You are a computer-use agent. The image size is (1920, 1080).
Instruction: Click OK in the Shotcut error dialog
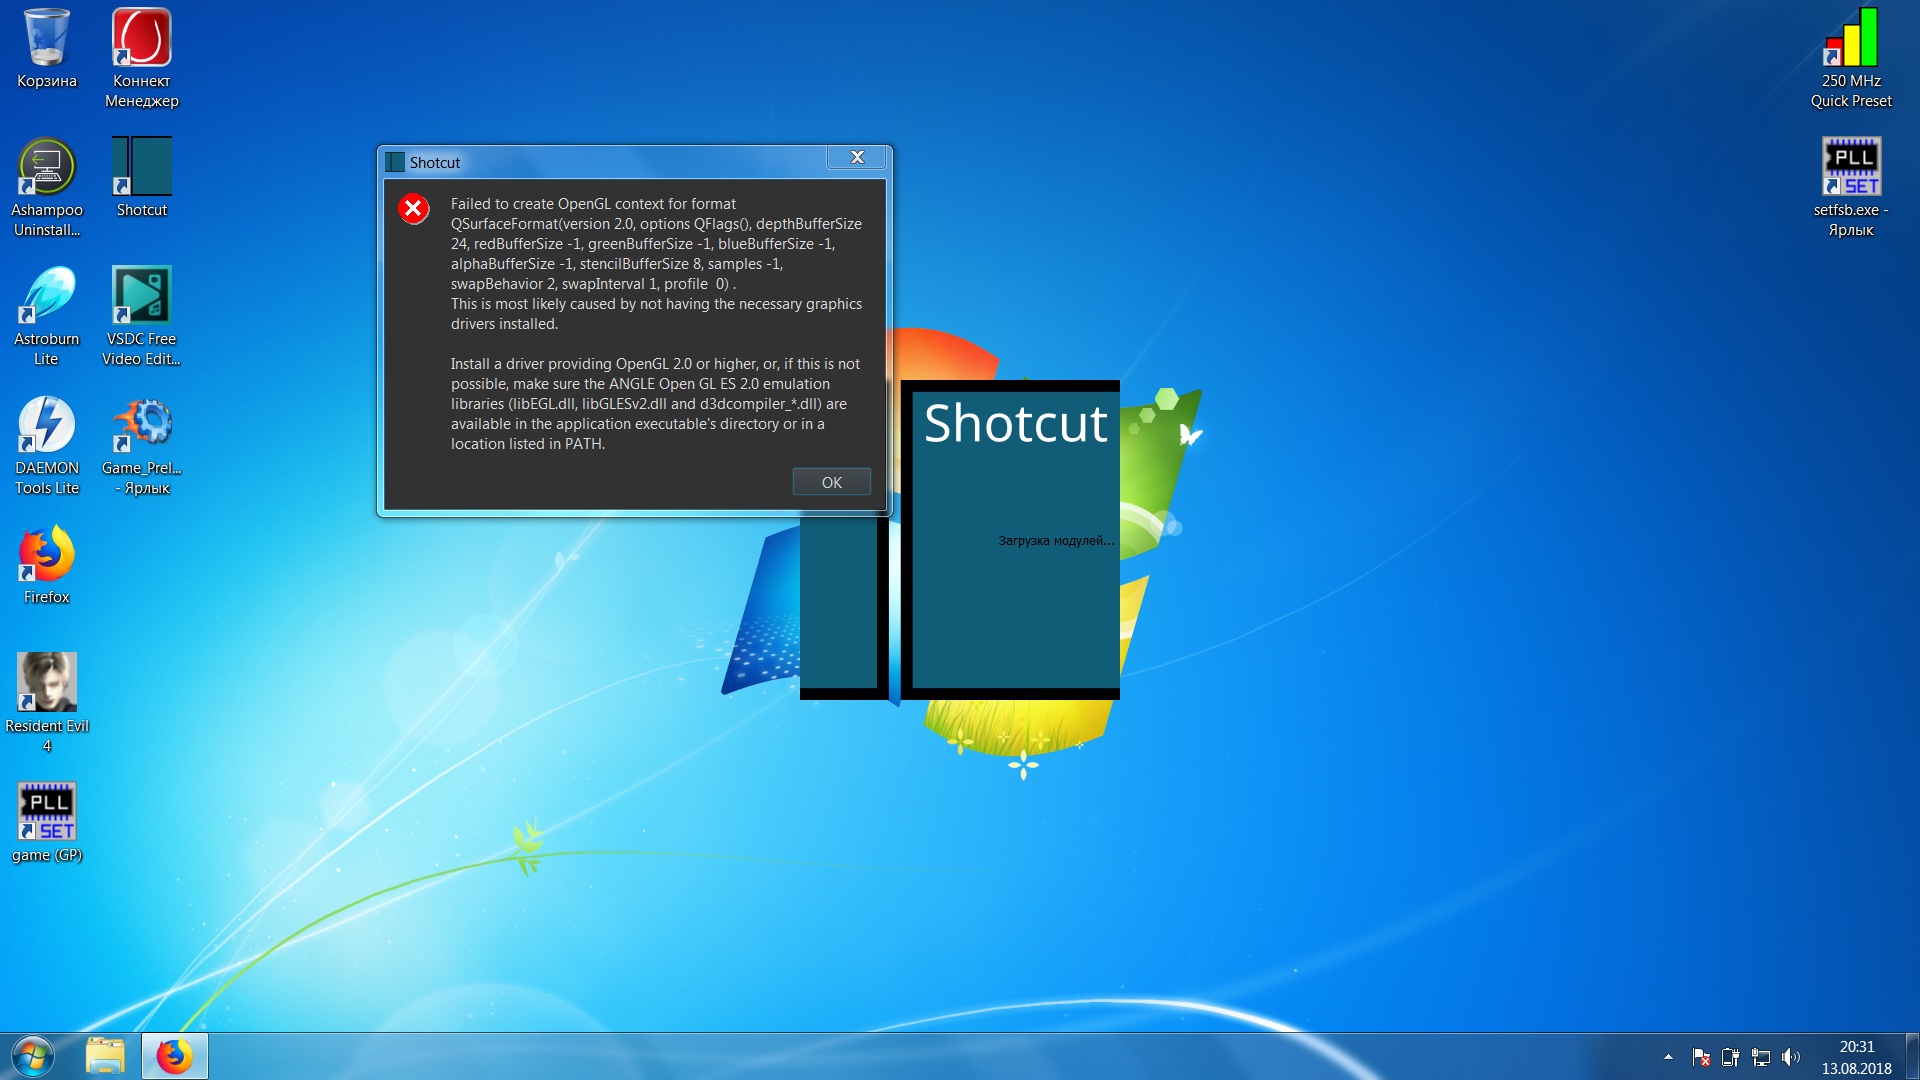831,482
